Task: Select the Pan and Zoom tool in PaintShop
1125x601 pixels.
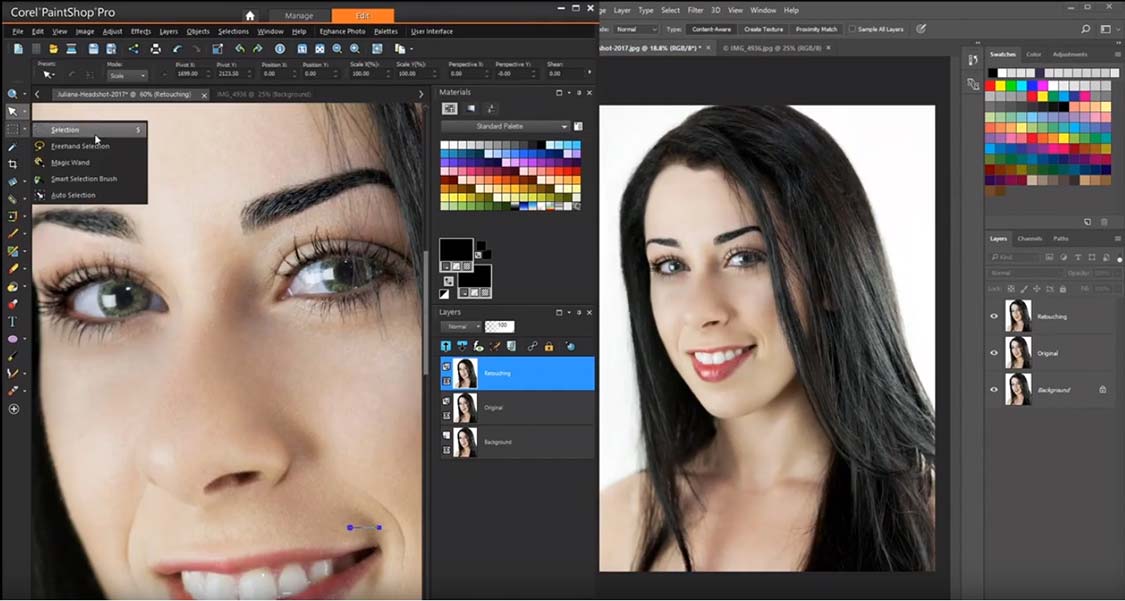Action: [12, 94]
